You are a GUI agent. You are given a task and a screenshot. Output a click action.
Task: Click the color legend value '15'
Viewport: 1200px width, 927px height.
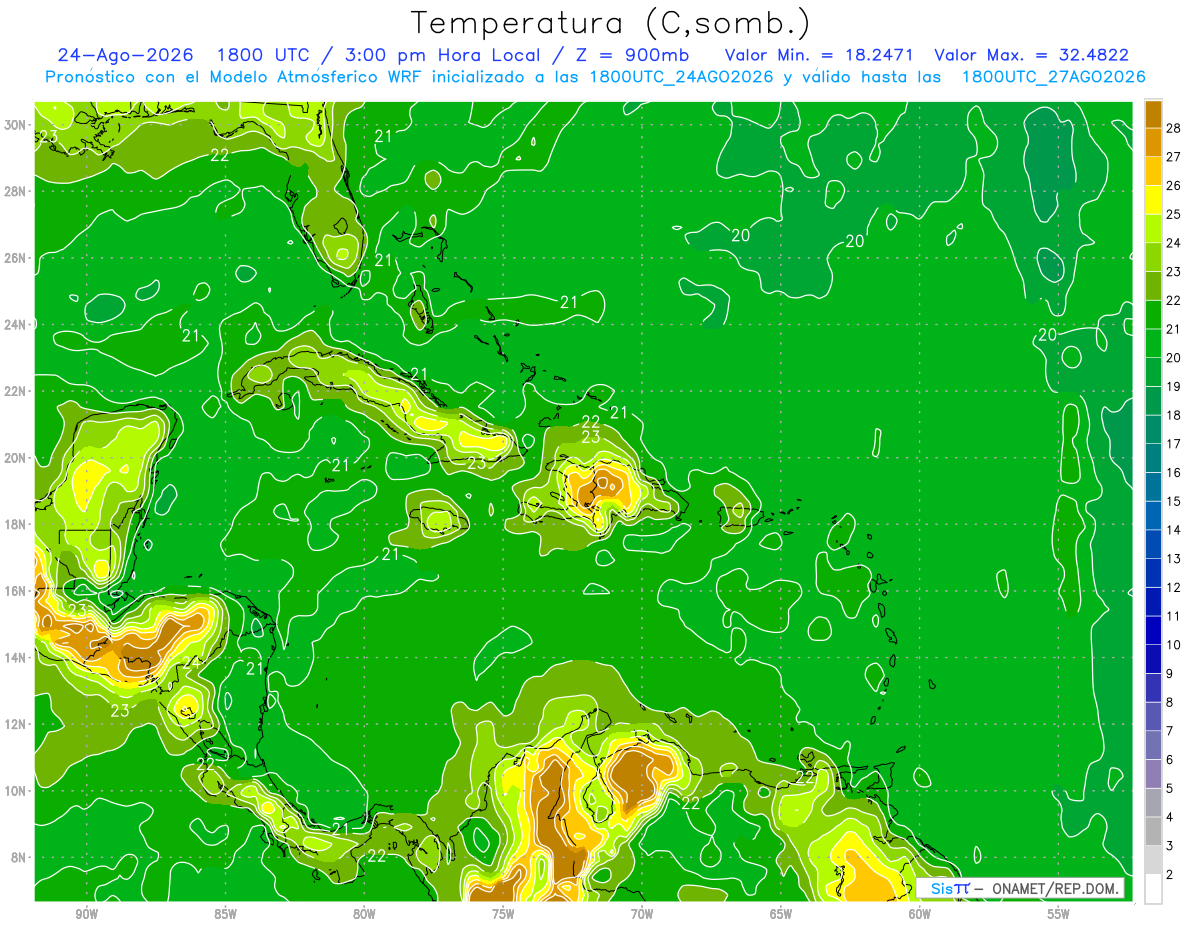click(1174, 501)
